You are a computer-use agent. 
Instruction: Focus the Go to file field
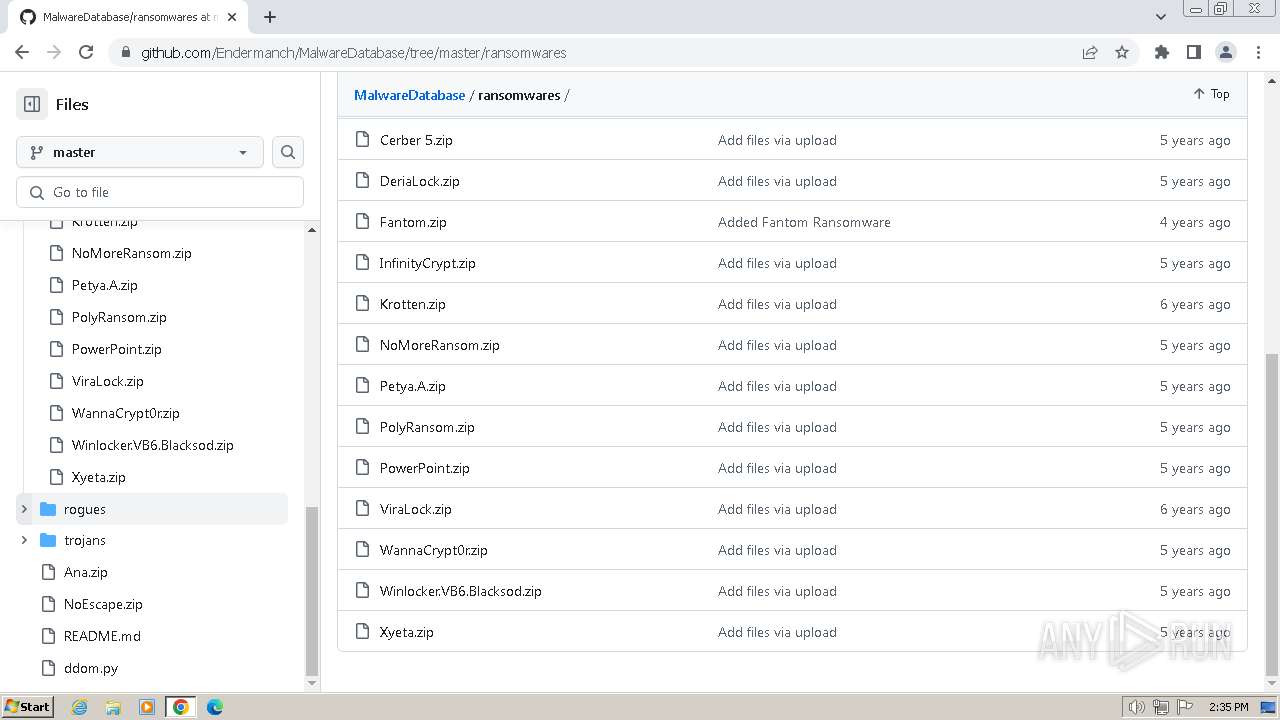click(x=160, y=192)
